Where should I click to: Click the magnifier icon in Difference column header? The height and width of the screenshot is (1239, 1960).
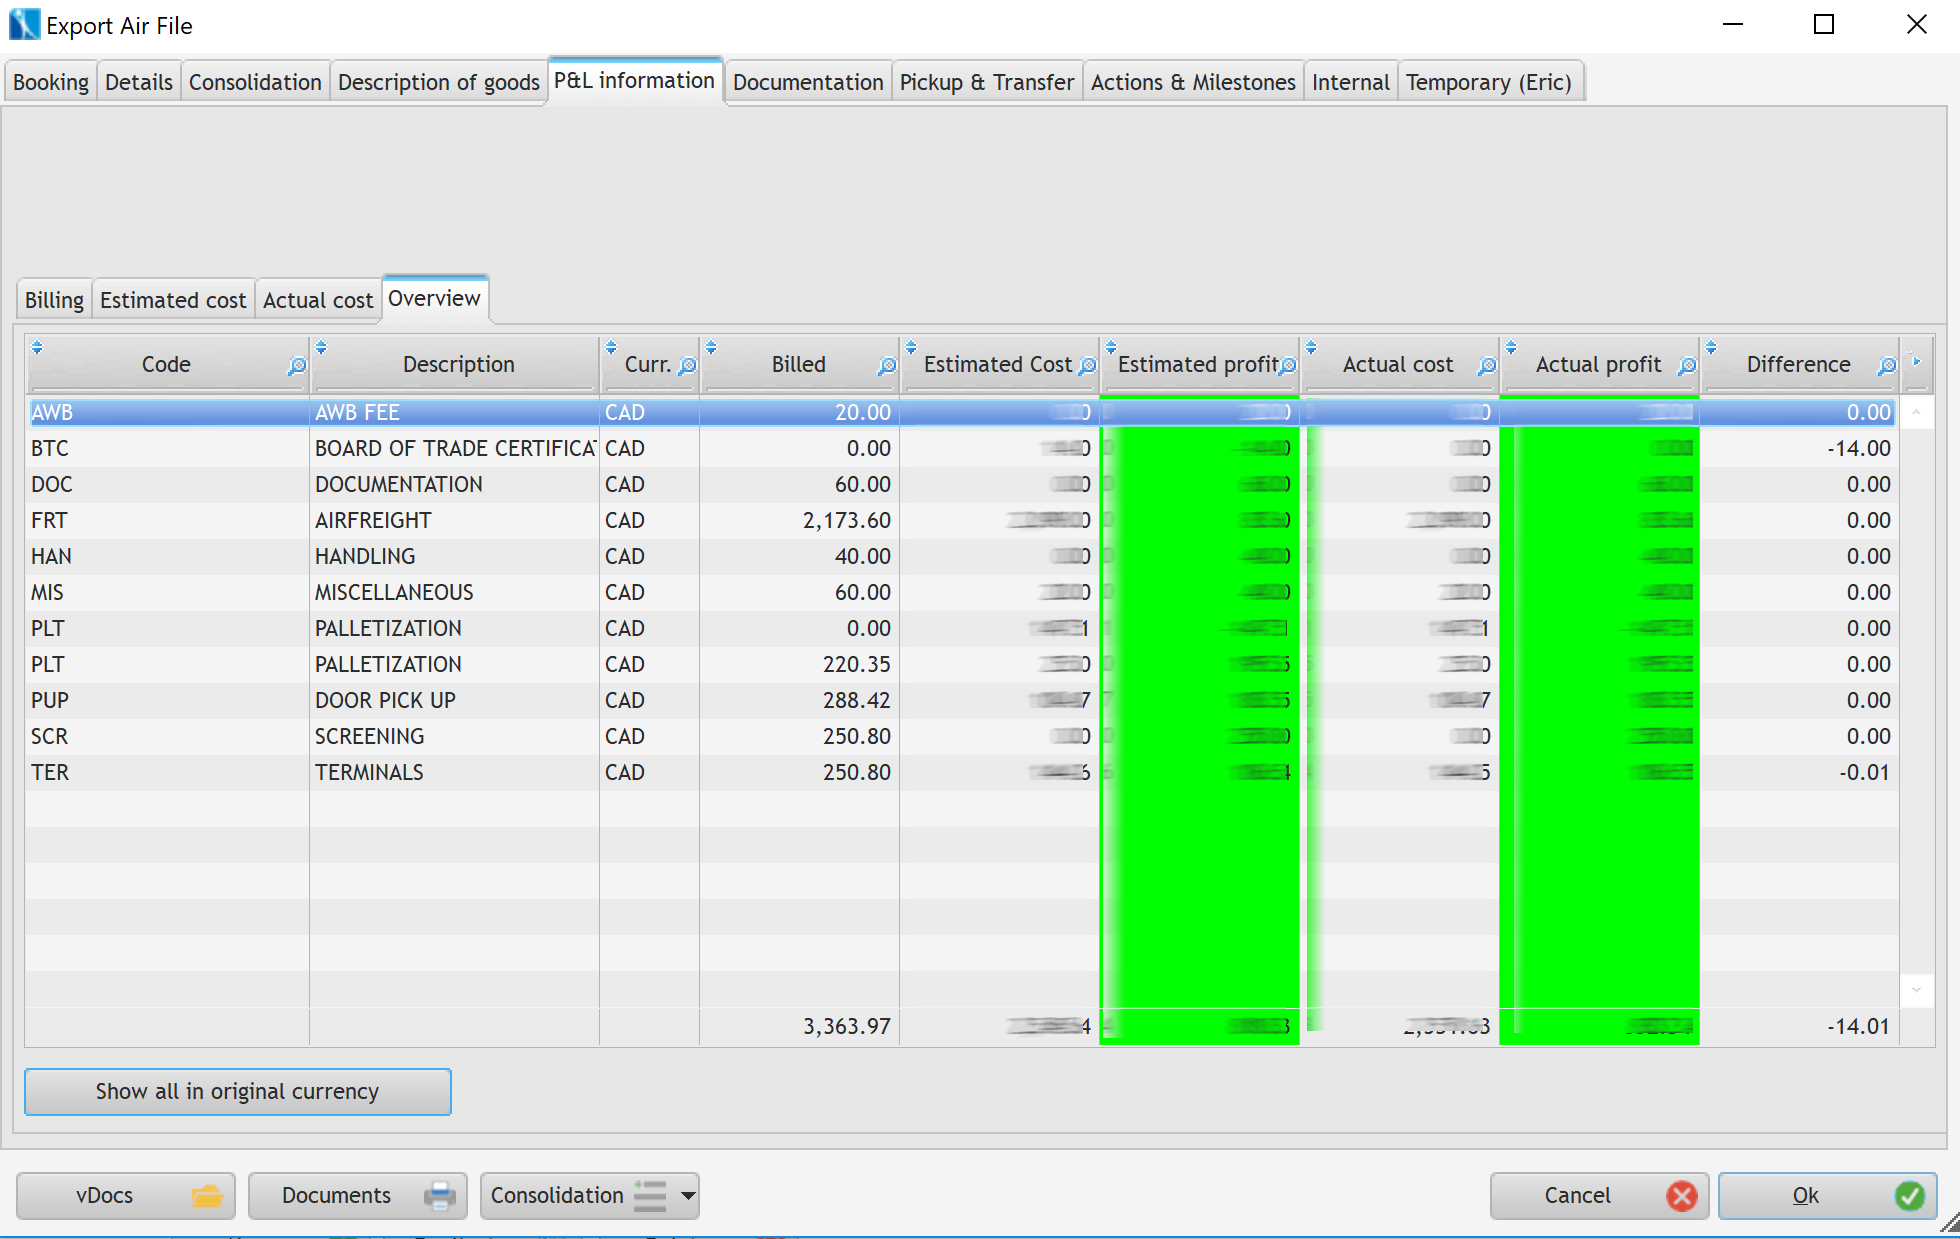tap(1886, 366)
